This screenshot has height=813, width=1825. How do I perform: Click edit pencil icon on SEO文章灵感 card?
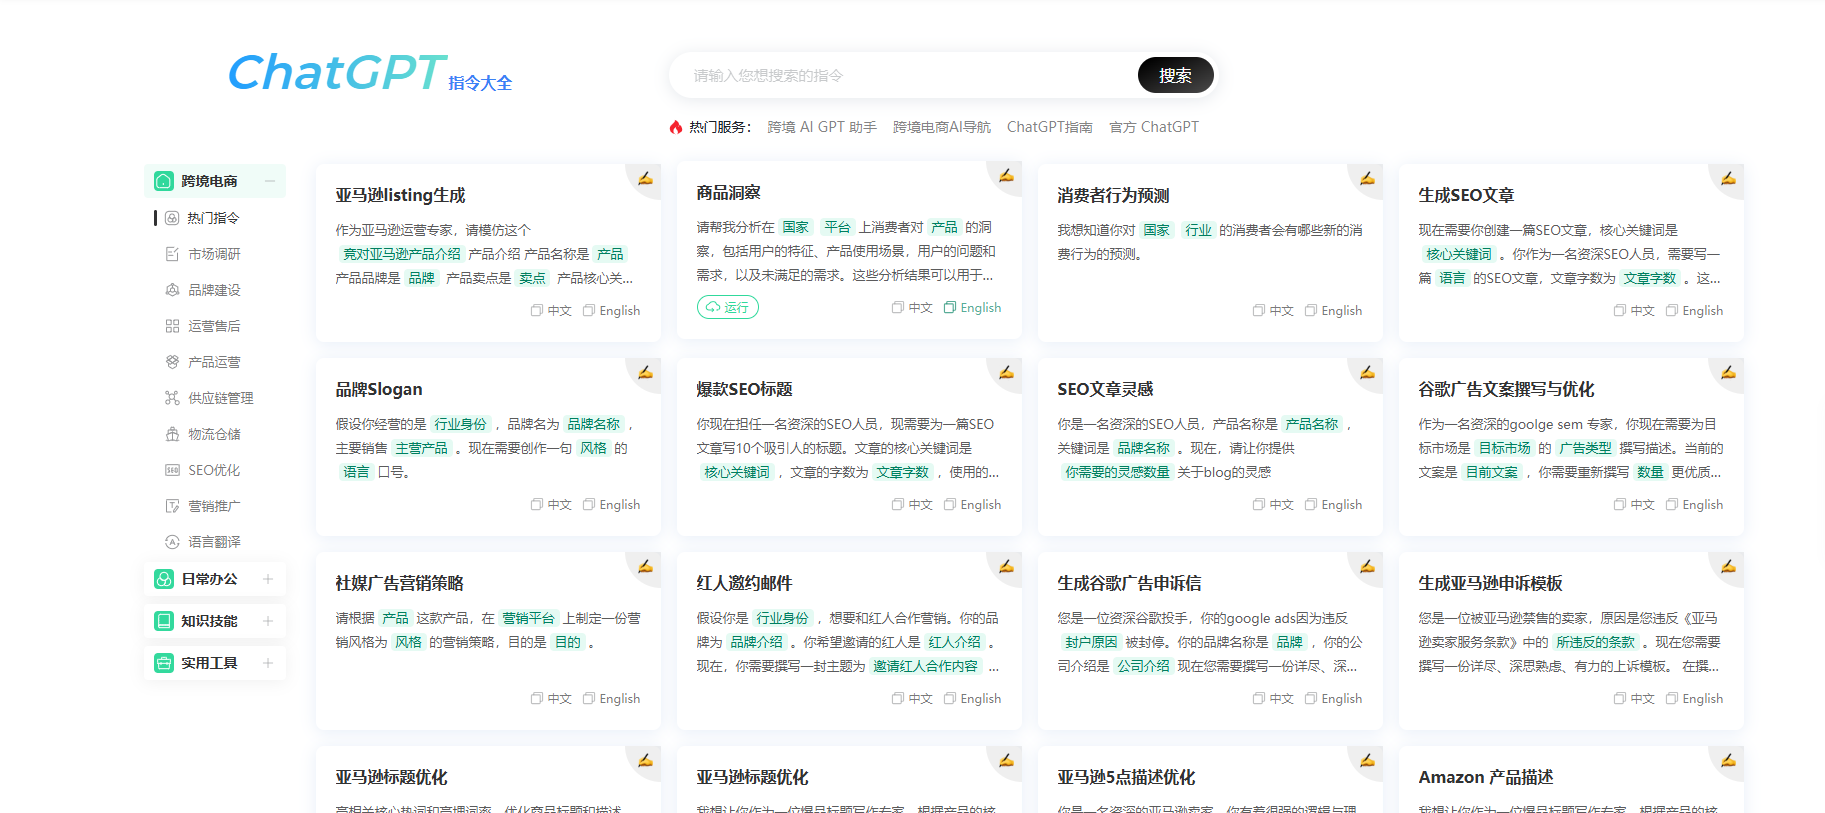[1368, 372]
